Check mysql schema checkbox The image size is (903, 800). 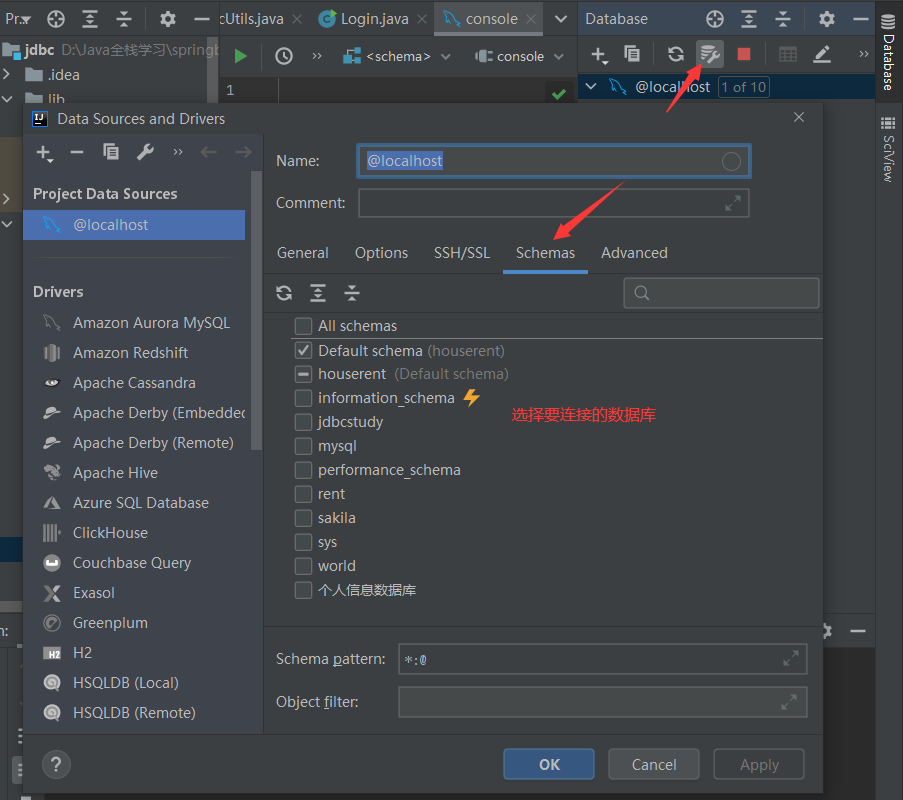point(303,446)
